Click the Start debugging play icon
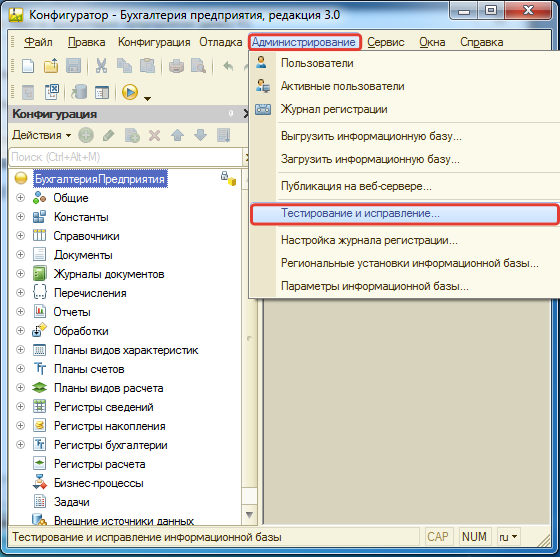Viewport: 560px width, 557px height. click(x=130, y=92)
